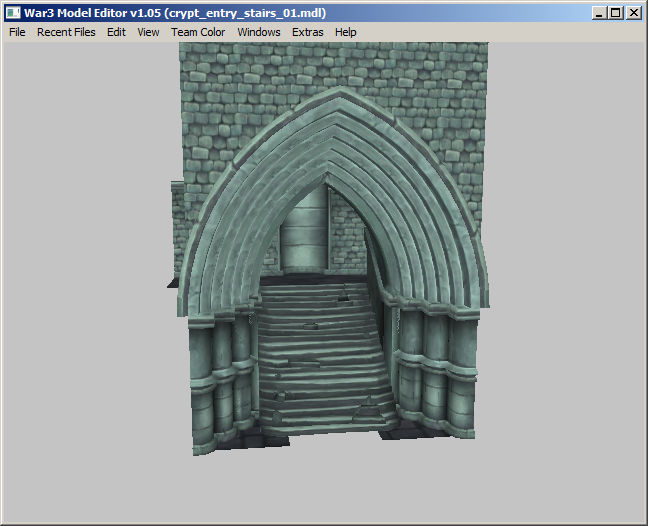Minimize the Model Editor window

(x=599, y=13)
